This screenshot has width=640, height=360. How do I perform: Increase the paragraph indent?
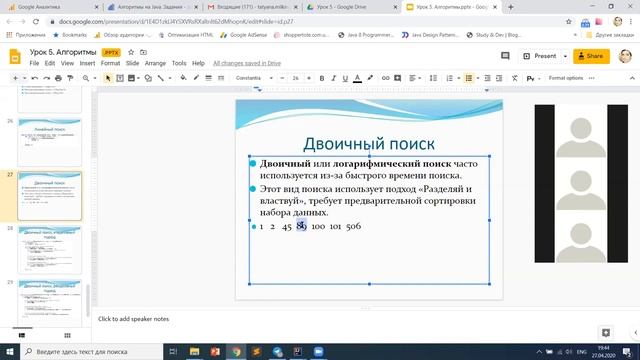coord(499,78)
